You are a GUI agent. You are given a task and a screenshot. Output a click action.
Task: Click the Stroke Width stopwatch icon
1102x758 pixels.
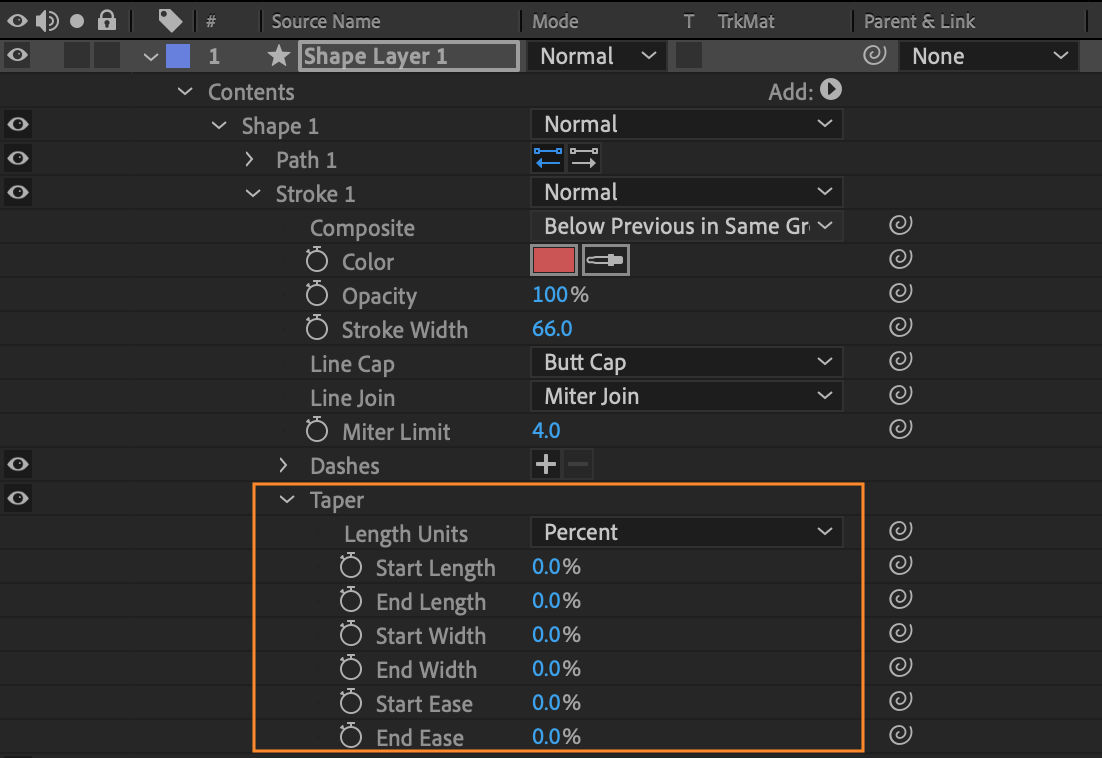pyautogui.click(x=316, y=329)
